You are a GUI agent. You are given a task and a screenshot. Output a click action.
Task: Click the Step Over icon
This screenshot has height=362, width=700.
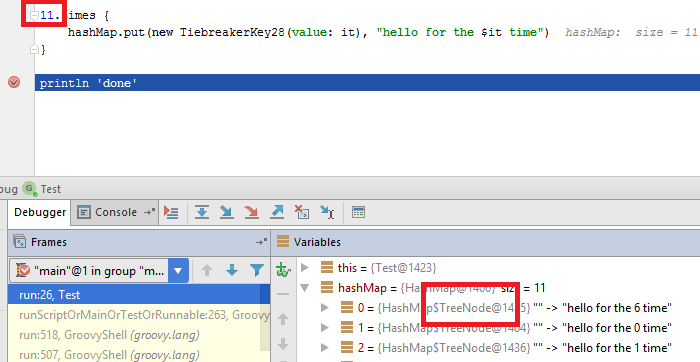pos(202,212)
